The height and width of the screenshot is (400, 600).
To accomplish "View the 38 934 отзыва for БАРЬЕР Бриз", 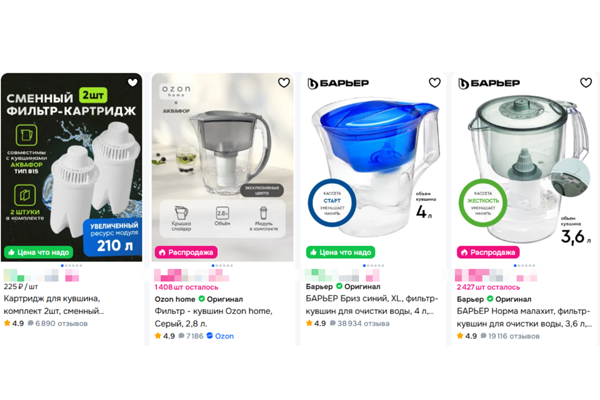I will pyautogui.click(x=363, y=323).
